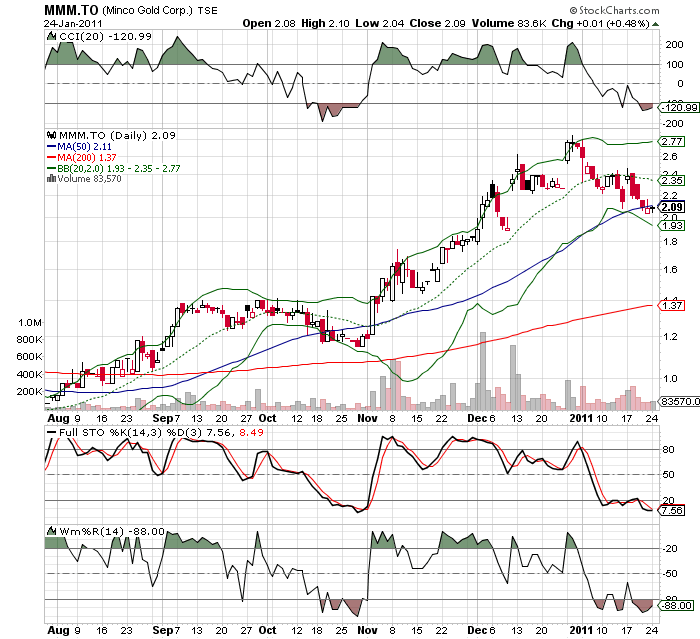Image resolution: width=700 pixels, height=639 pixels.
Task: Click the middle Bollinger band tag 2.35
Action: pos(672,180)
